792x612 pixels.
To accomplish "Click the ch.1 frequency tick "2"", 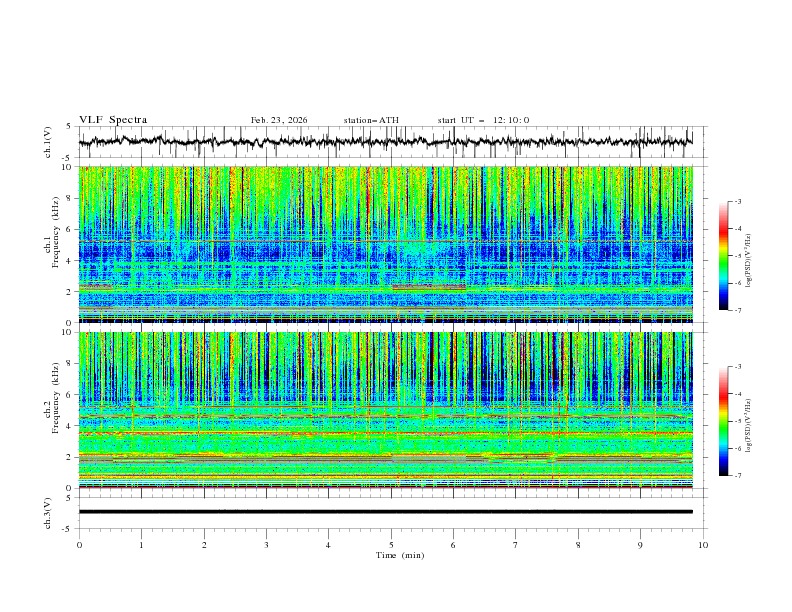I will tap(69, 292).
